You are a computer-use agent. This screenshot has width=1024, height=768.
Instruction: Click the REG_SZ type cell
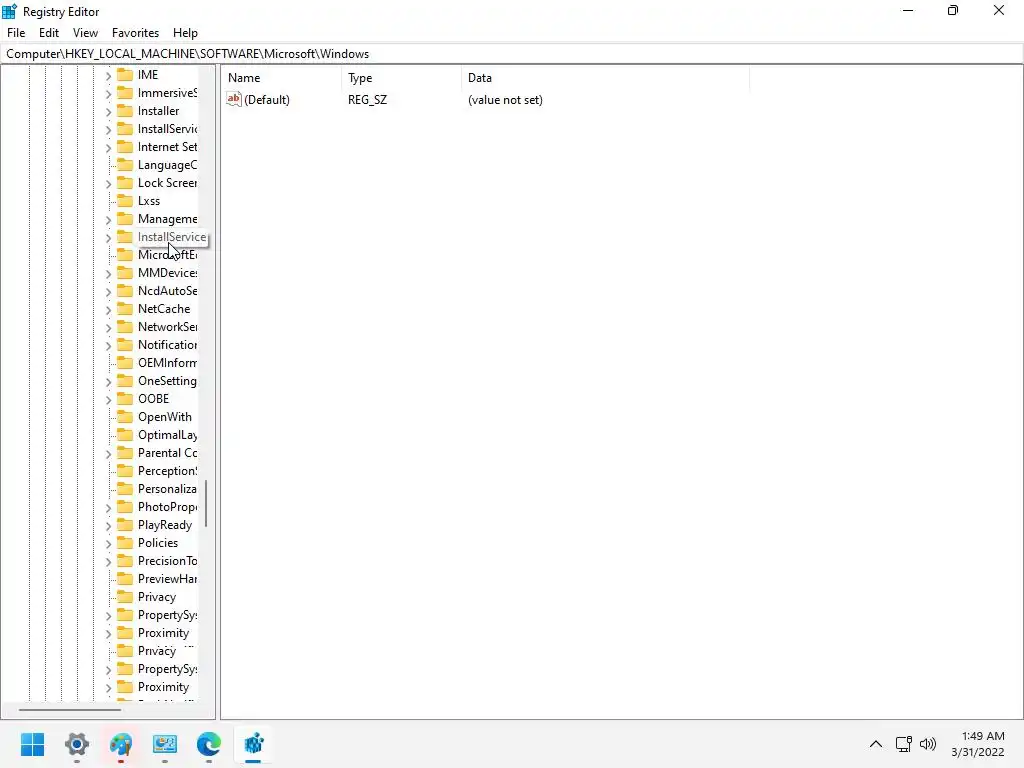(368, 100)
